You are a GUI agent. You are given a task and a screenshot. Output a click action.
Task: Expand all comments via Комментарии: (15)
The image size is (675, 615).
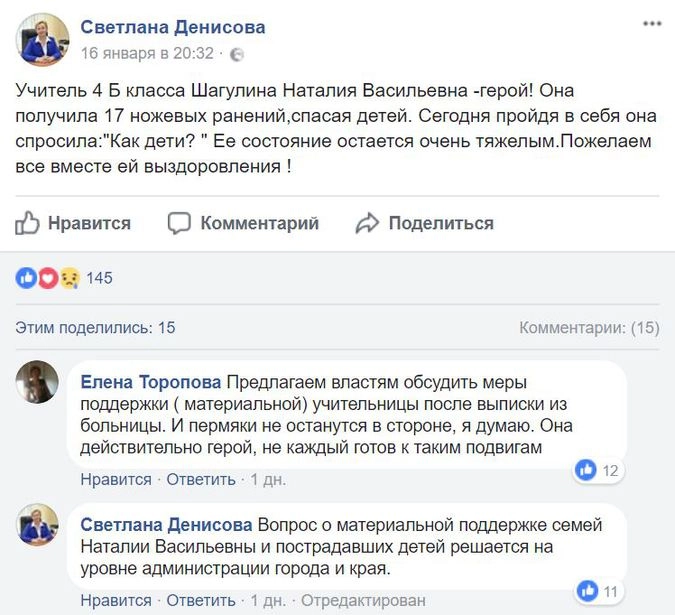click(x=589, y=327)
